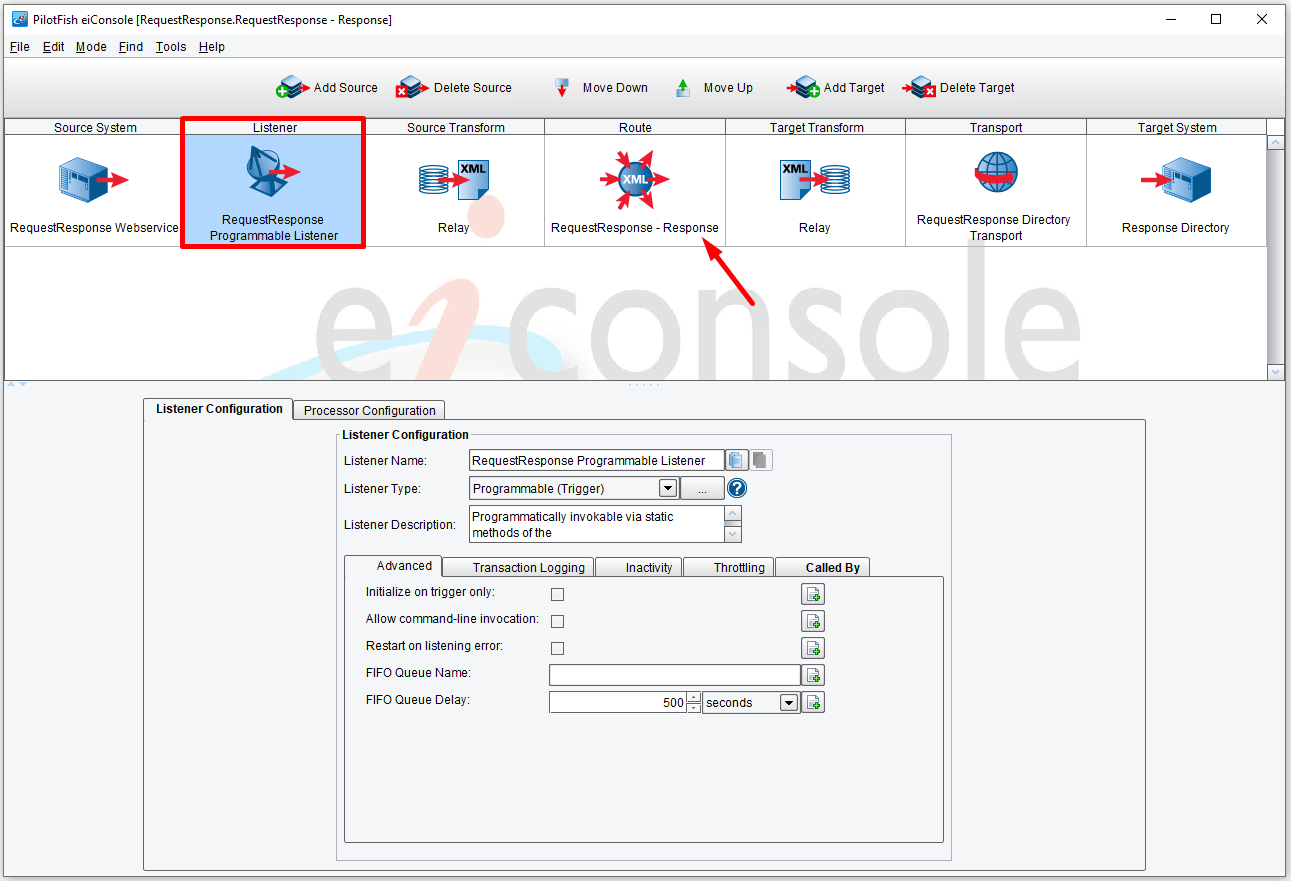Switch to the Throttling tab
This screenshot has height=881, width=1291.
coord(729,567)
